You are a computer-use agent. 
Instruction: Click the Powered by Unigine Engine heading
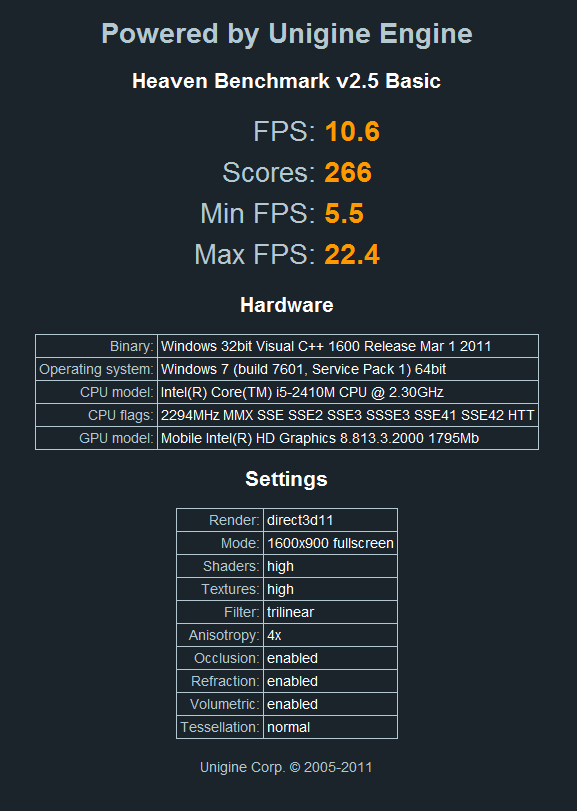point(287,34)
